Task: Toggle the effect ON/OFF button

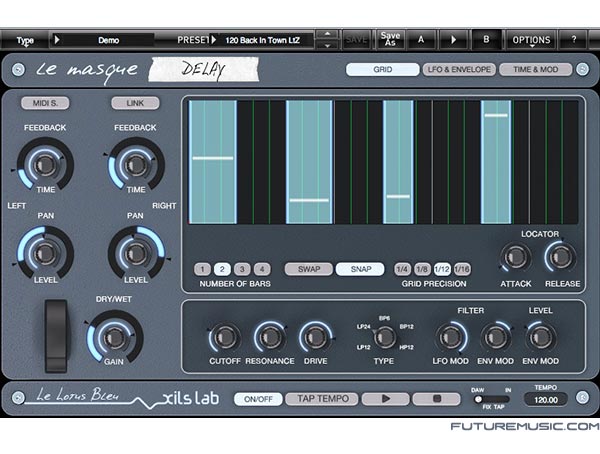Action: pos(258,399)
